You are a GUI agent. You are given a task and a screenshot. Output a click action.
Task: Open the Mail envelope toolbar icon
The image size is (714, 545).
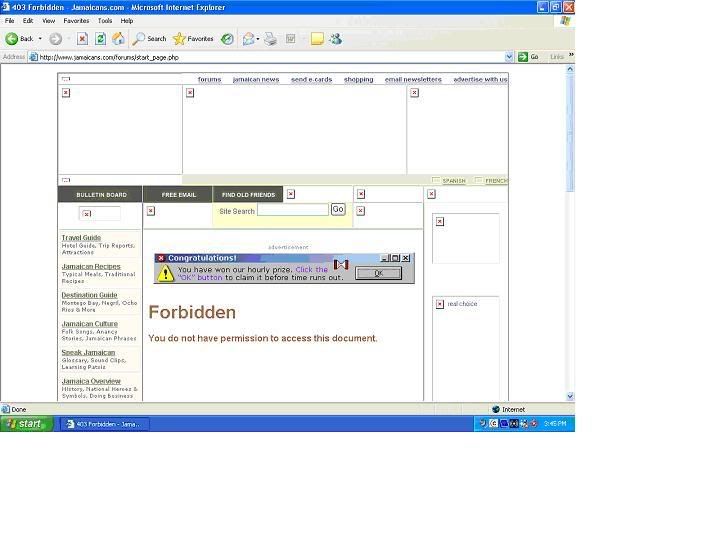point(248,39)
